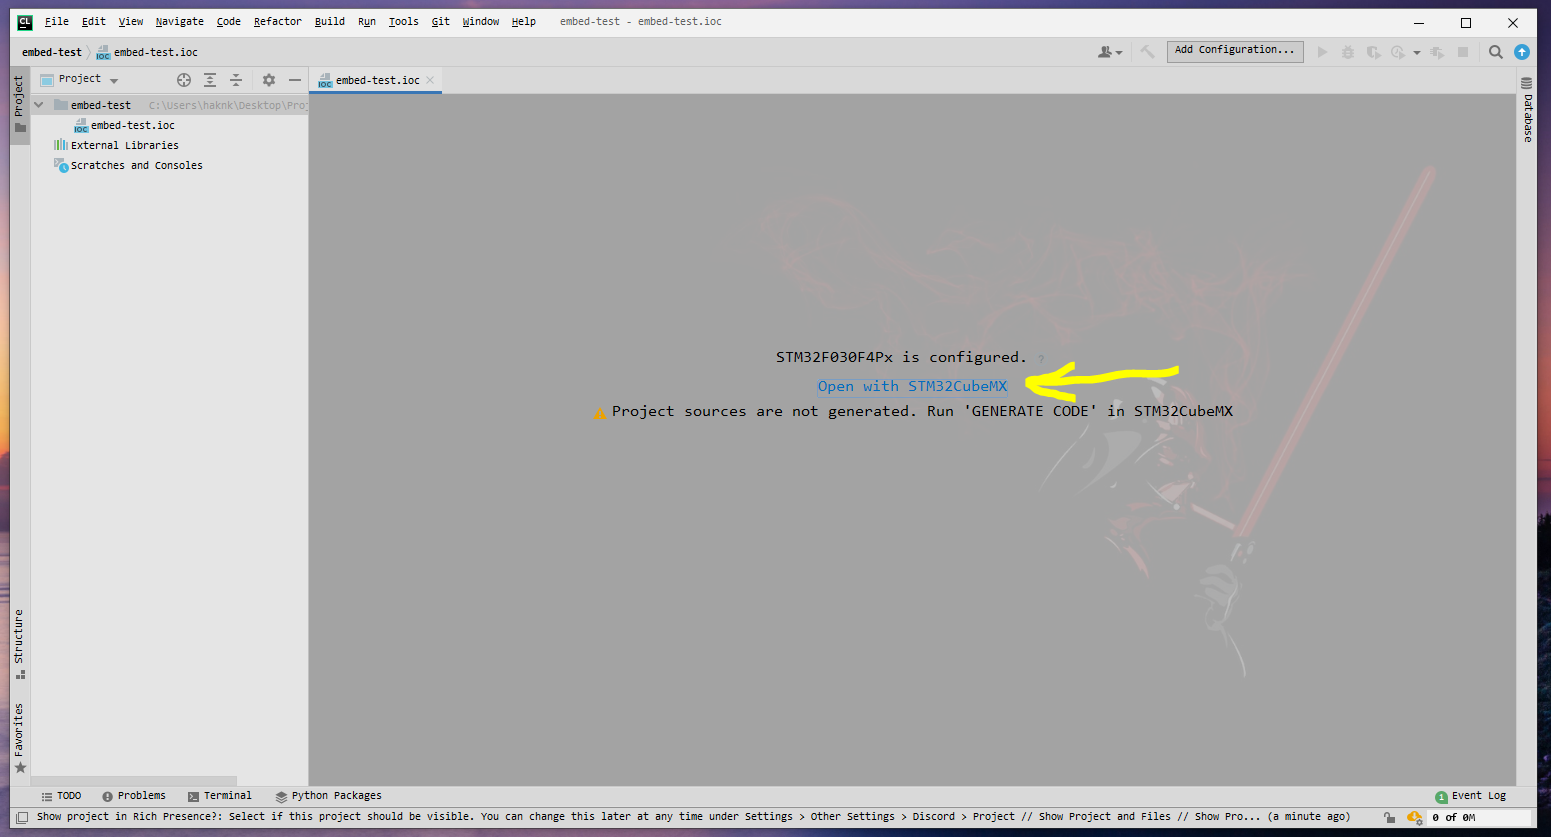Select External Libraries node
The height and width of the screenshot is (837, 1551).
116,145
